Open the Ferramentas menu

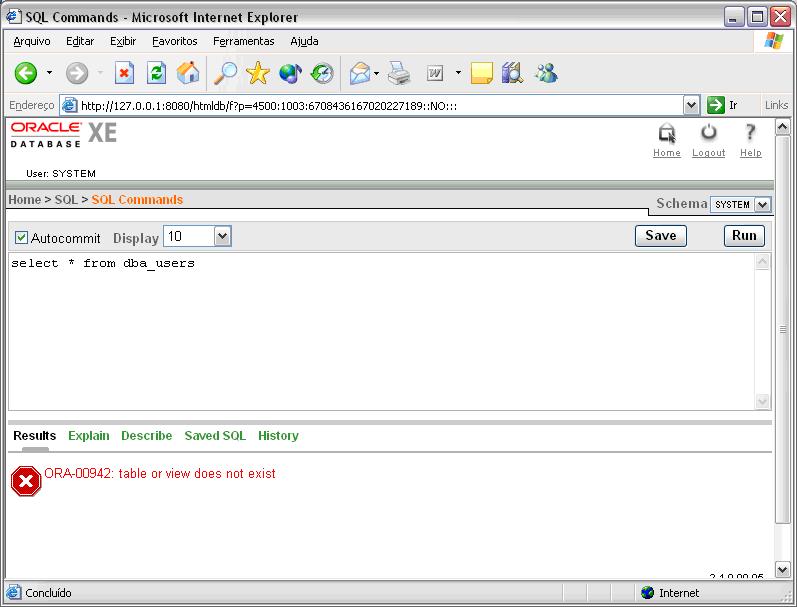point(243,41)
